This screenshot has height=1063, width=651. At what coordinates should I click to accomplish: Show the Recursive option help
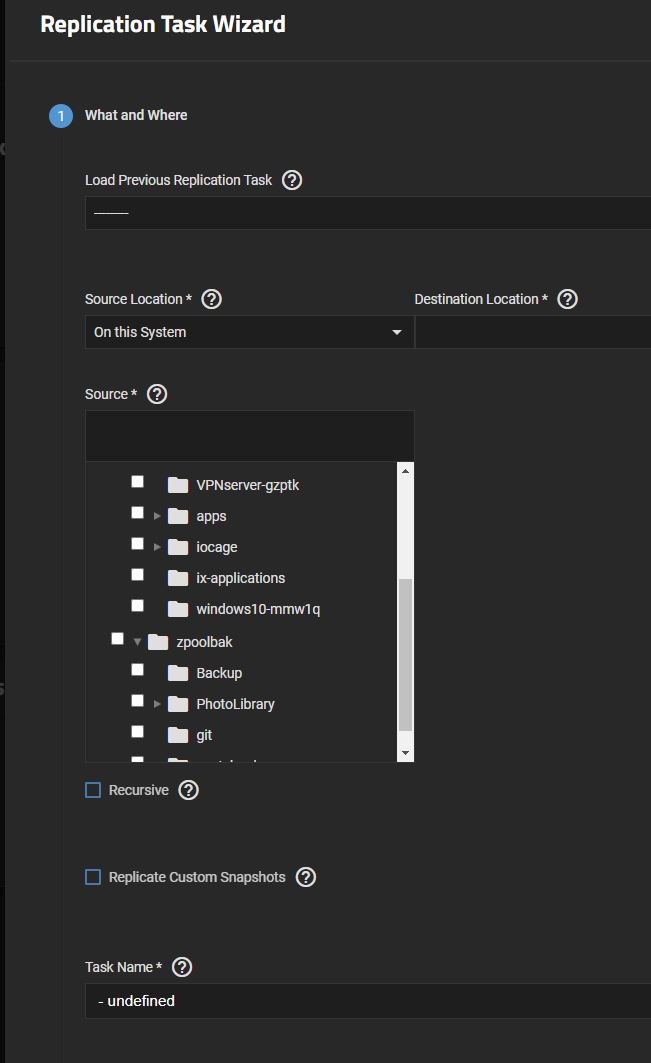coord(188,790)
